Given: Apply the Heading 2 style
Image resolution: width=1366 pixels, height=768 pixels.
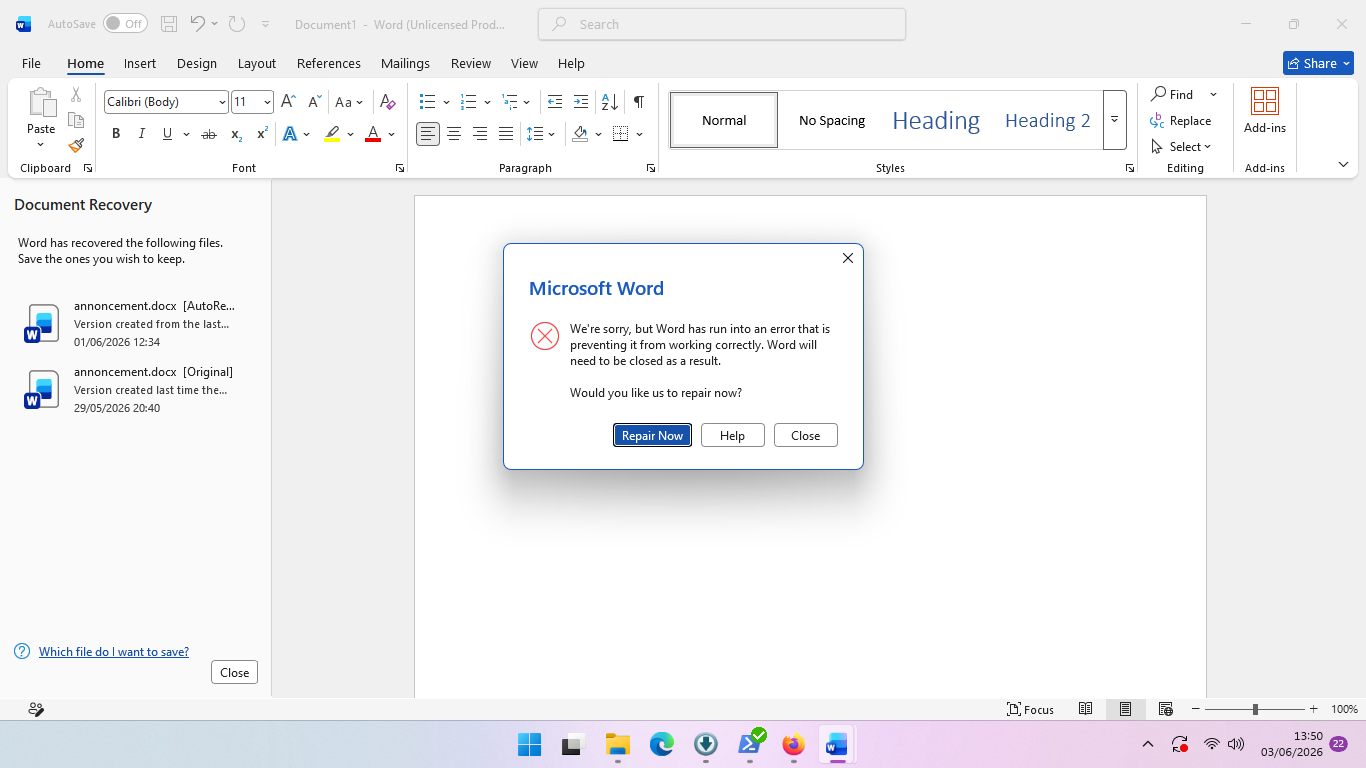Looking at the screenshot, I should coord(1047,120).
